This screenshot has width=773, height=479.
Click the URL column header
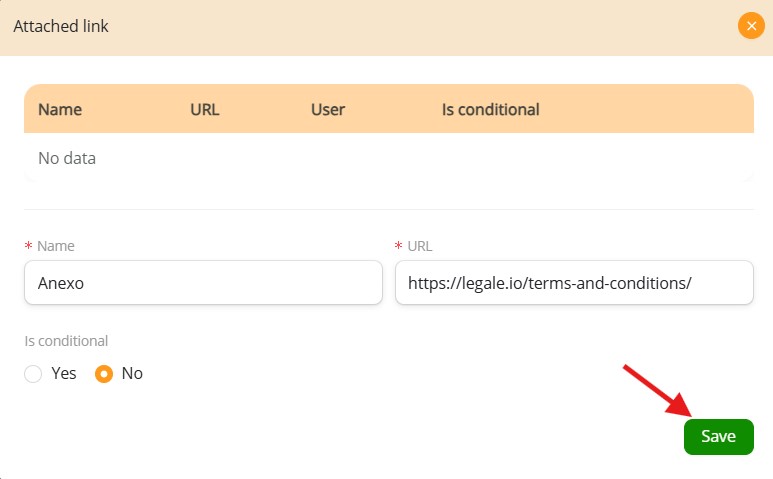205,109
